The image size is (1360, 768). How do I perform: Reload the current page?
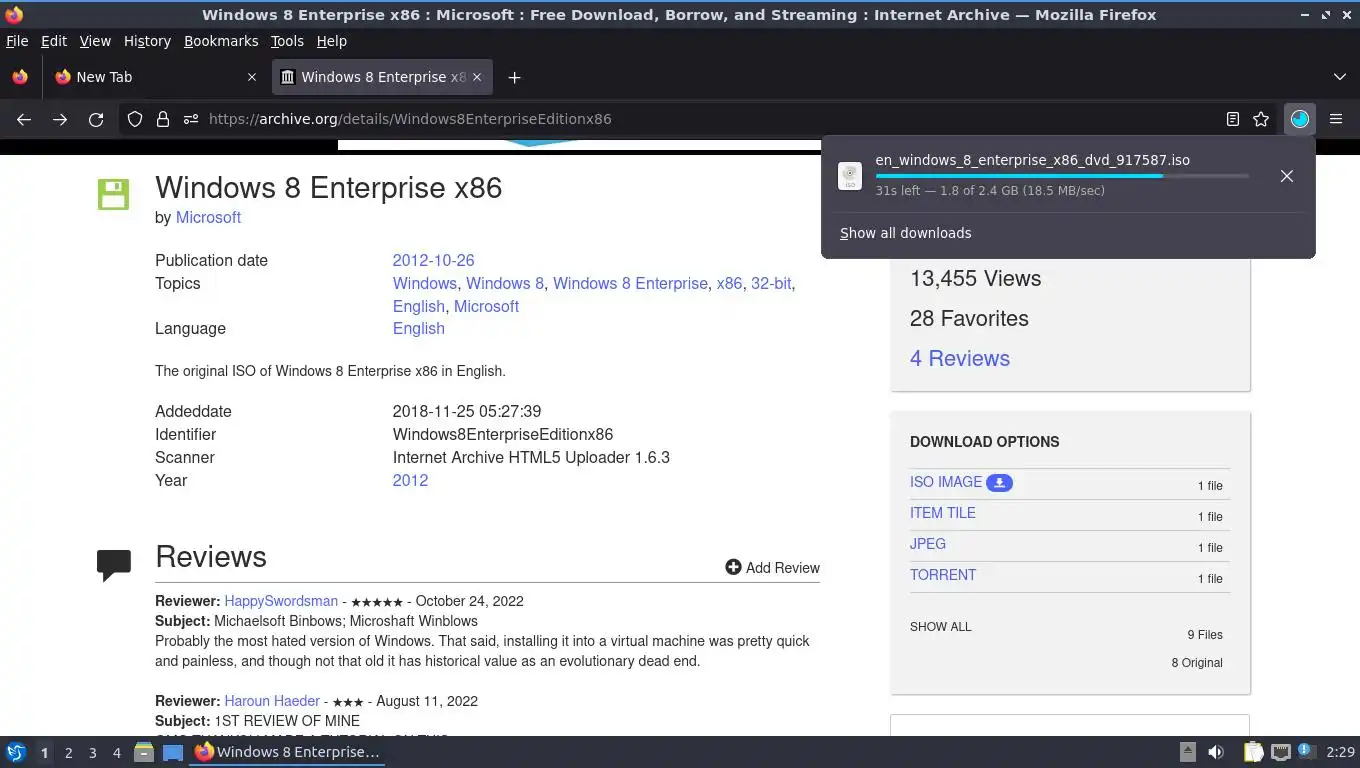96,119
